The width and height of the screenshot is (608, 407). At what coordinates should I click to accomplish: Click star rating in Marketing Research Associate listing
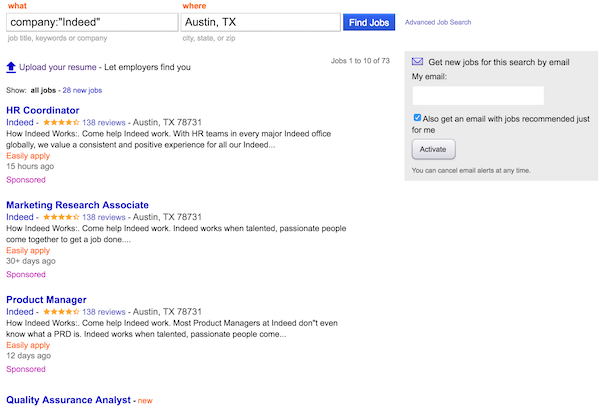(61, 217)
